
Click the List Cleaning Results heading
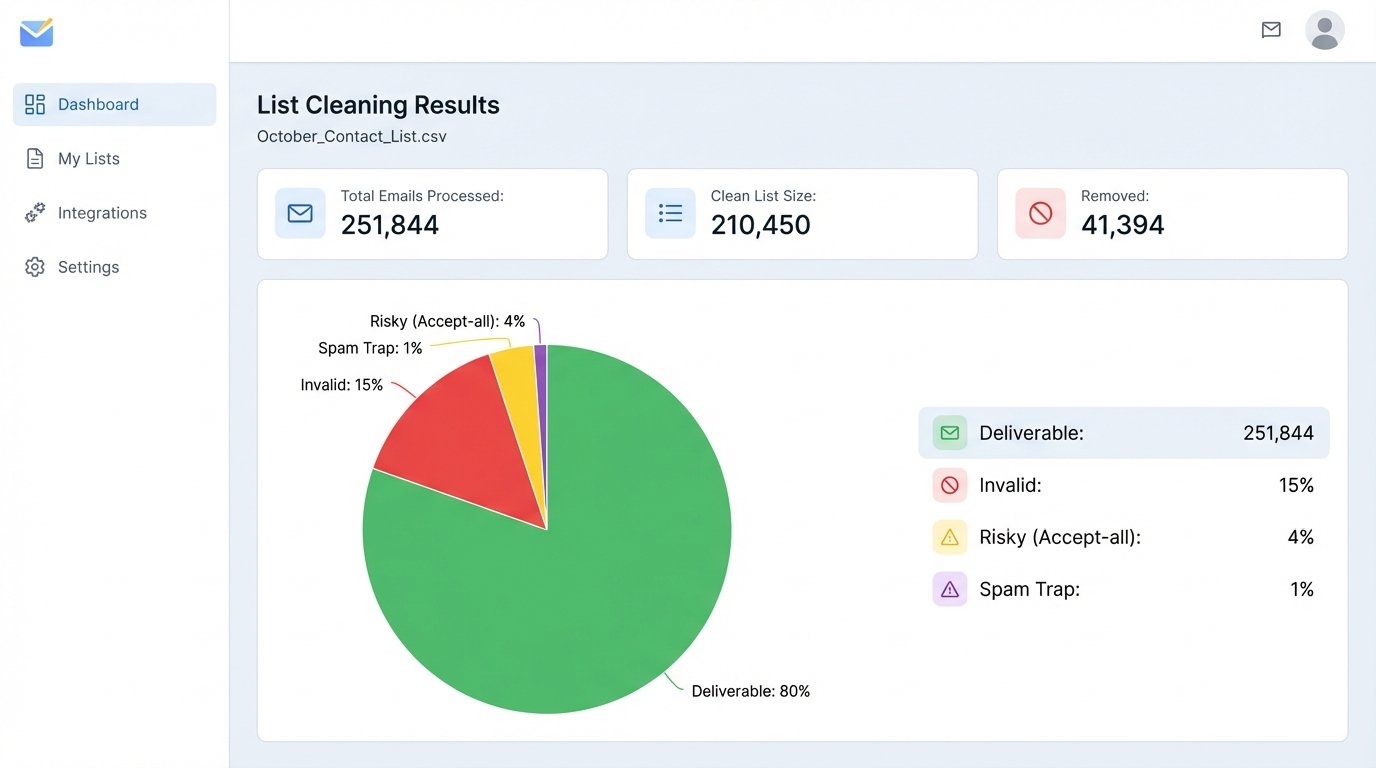378,105
